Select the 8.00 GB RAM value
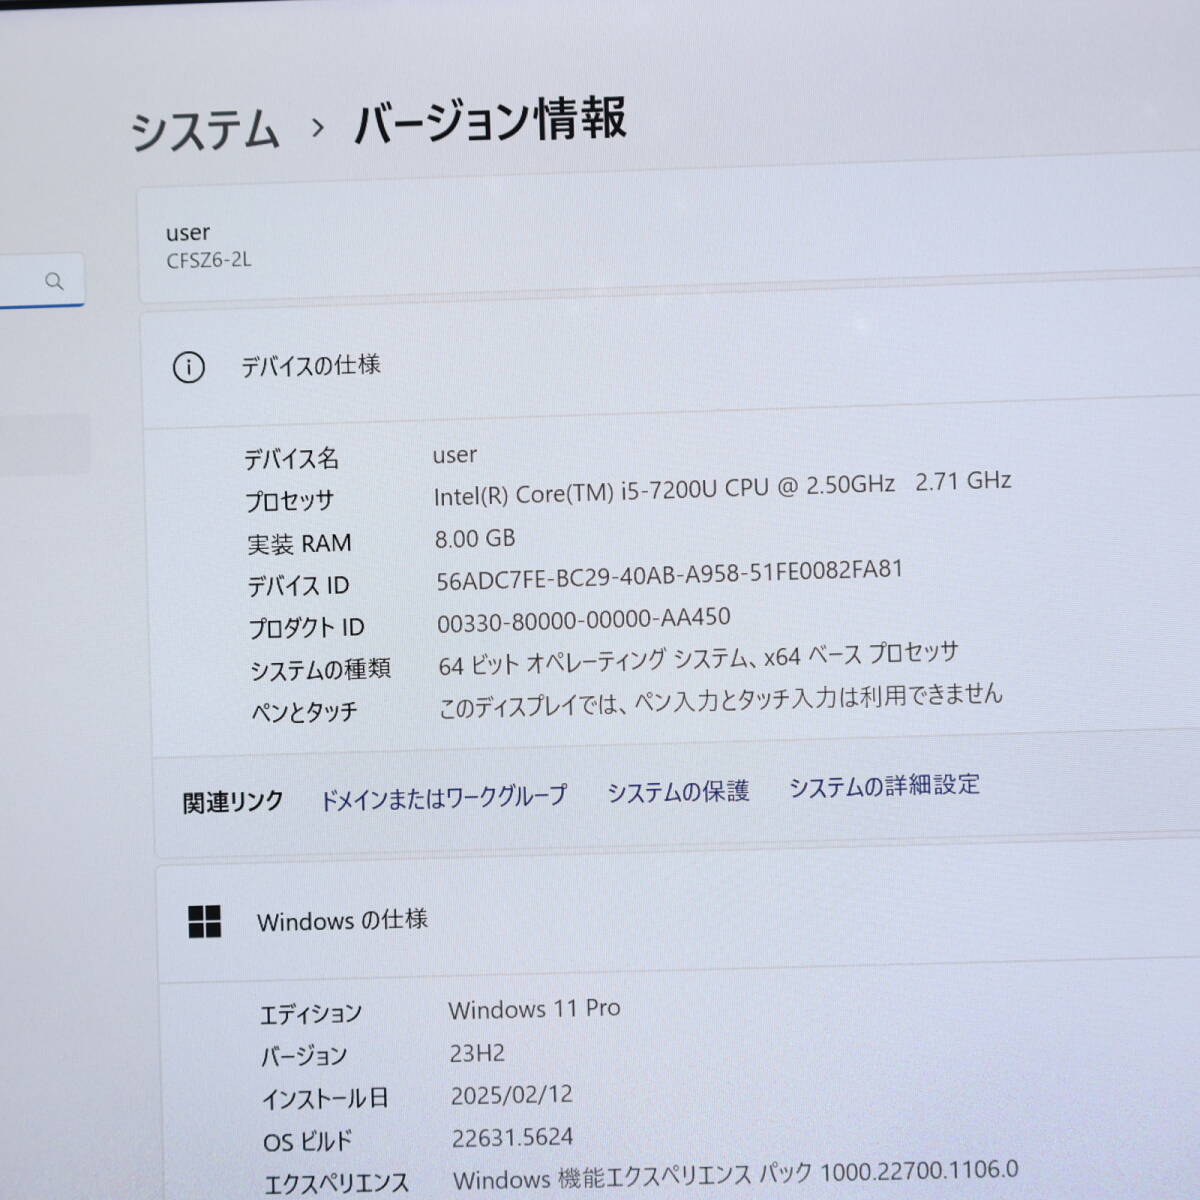This screenshot has height=1200, width=1200. 475,539
